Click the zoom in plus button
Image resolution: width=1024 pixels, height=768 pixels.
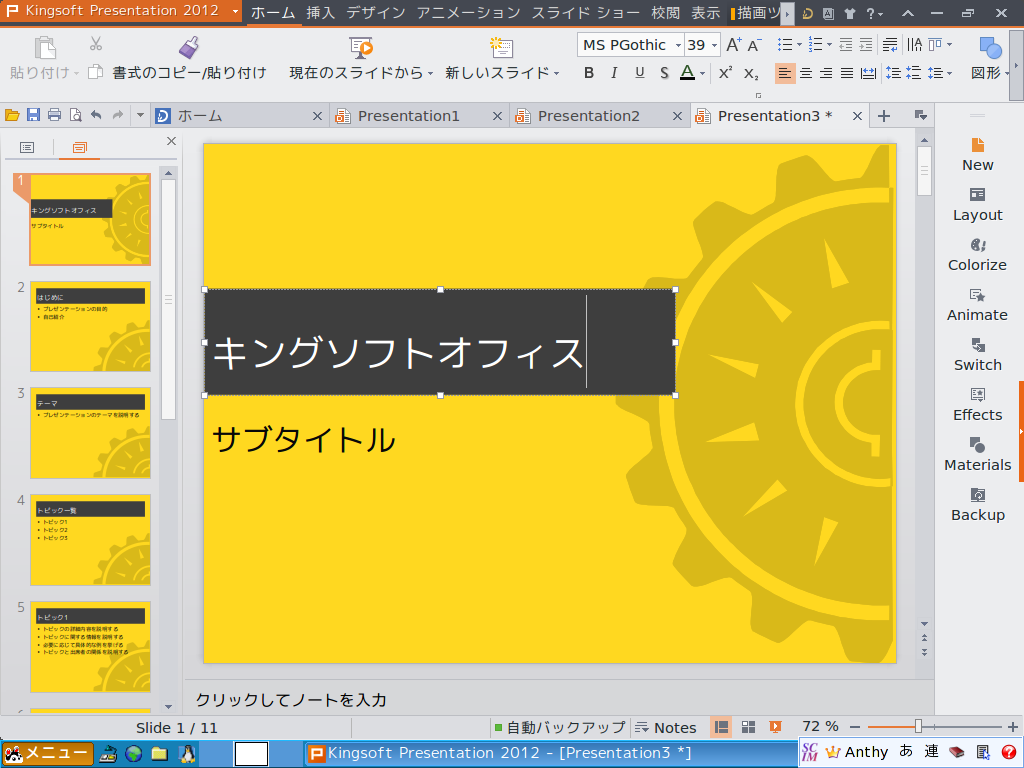pyautogui.click(x=1013, y=727)
